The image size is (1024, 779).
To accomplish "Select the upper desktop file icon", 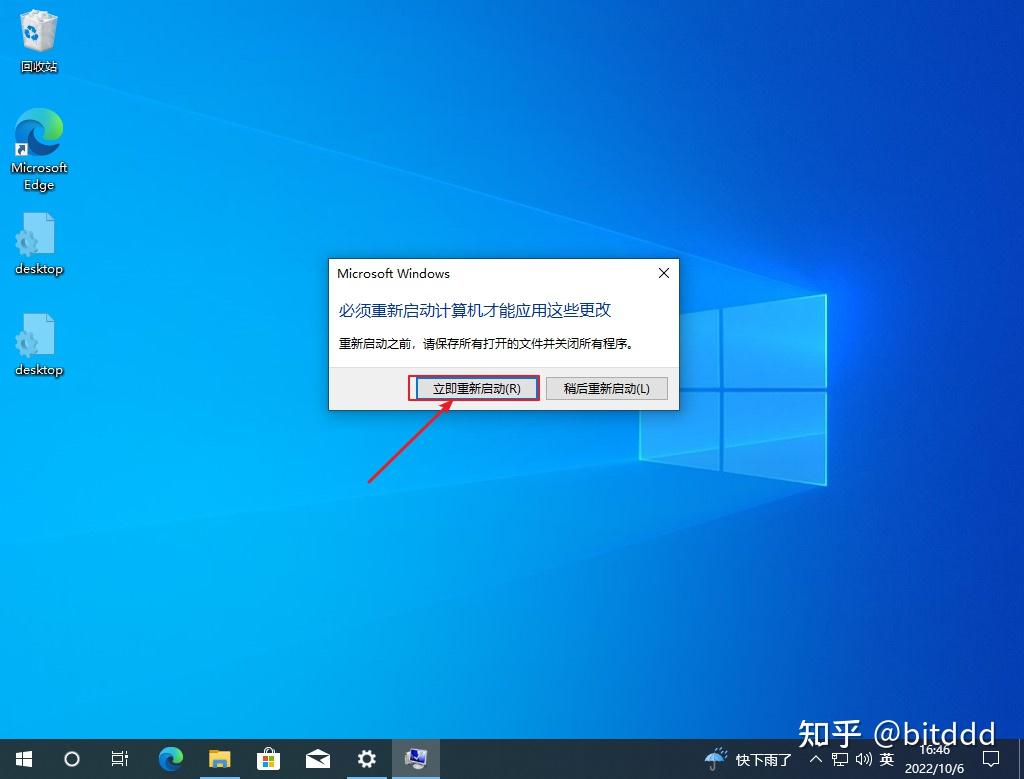I will point(39,244).
